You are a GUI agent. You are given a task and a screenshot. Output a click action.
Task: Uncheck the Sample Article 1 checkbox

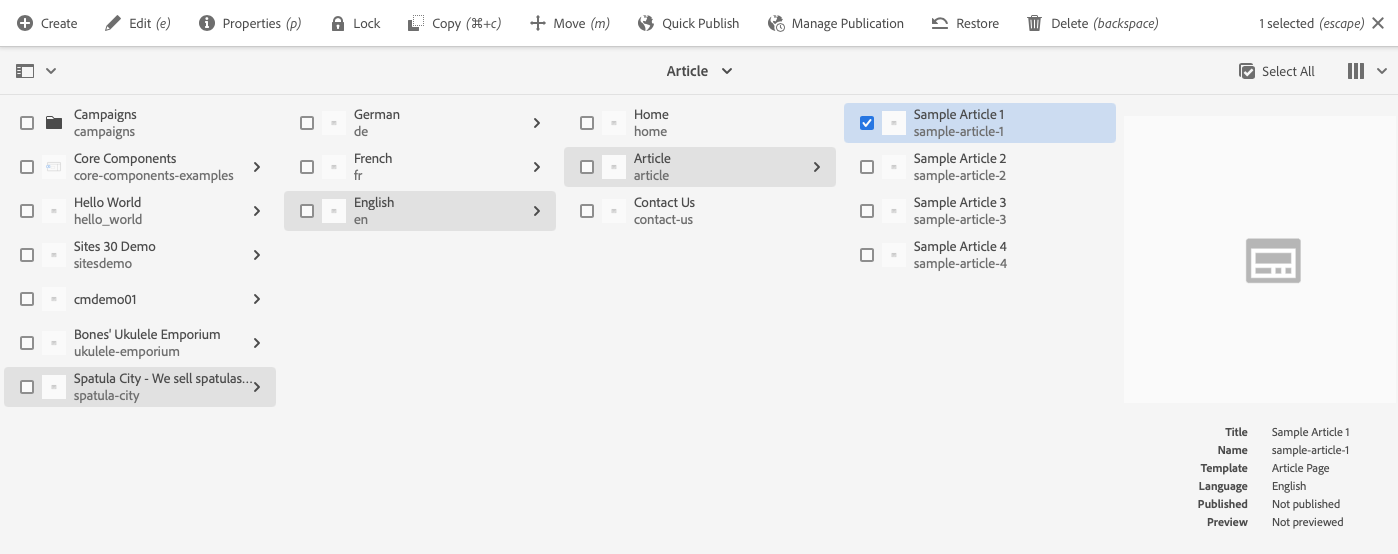[867, 123]
